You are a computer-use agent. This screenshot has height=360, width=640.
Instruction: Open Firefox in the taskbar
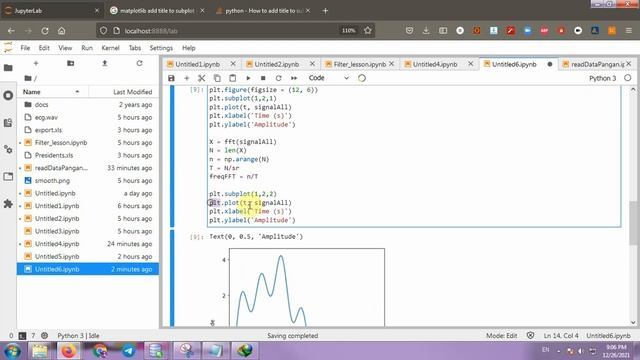click(x=69, y=351)
